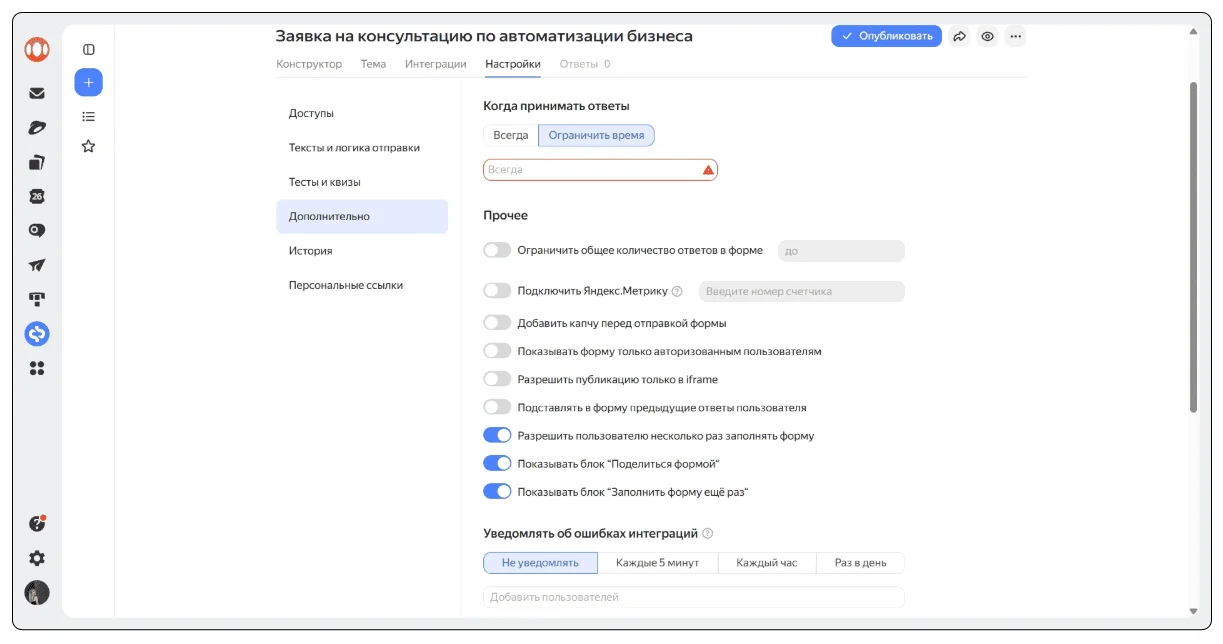Viewport: 1223px width, 644px height.
Task: Open the Настройки tab
Action: click(513, 64)
